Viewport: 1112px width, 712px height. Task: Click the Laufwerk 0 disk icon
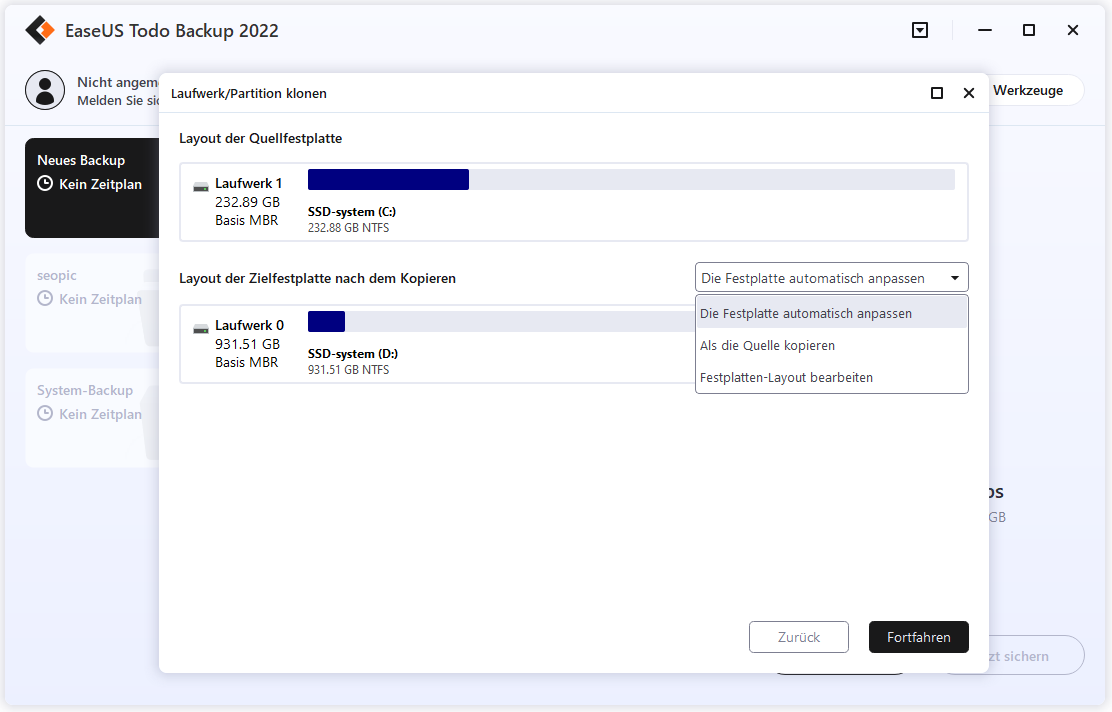click(201, 329)
